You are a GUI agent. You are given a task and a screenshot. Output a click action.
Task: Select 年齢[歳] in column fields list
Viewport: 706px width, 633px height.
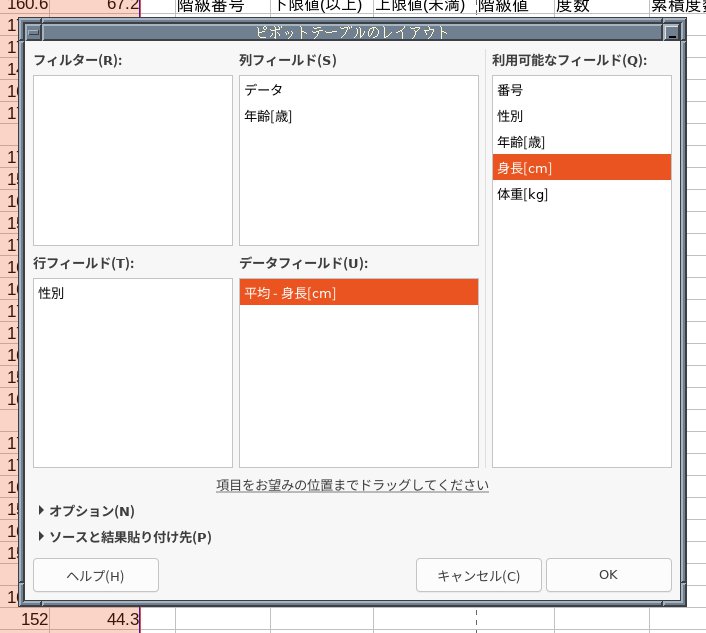tap(268, 116)
